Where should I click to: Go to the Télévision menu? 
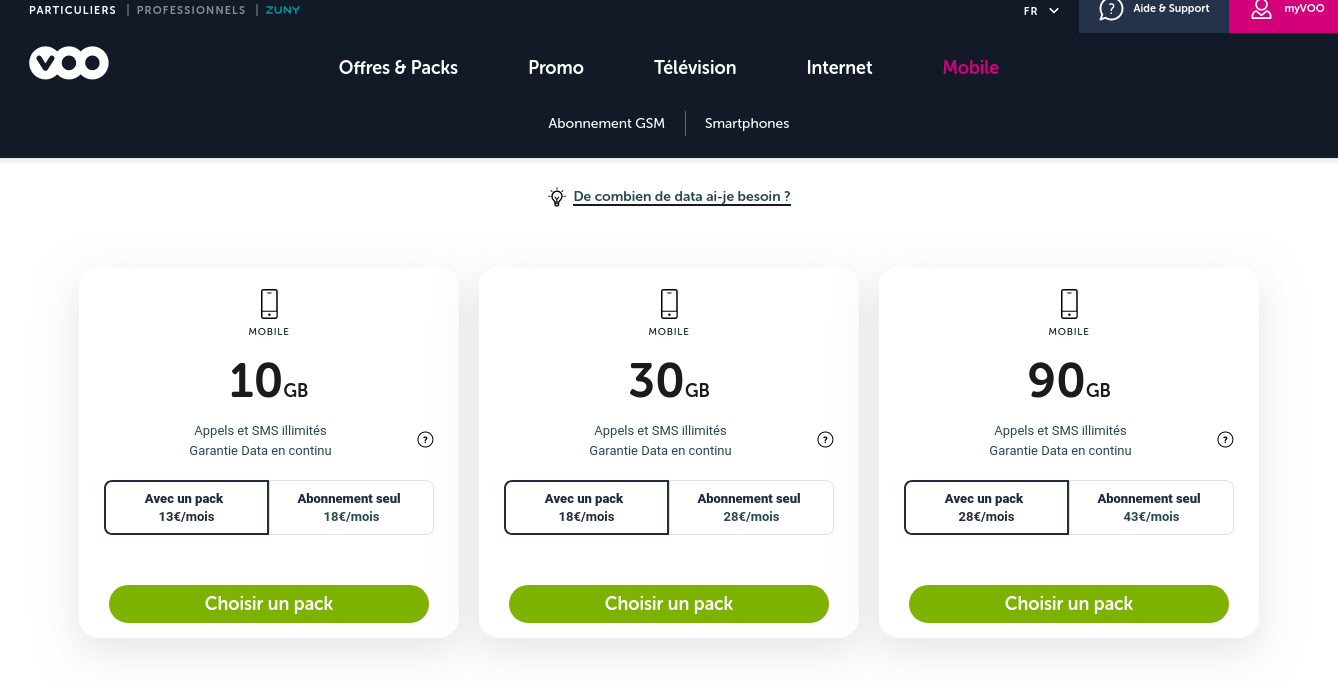[x=695, y=68]
